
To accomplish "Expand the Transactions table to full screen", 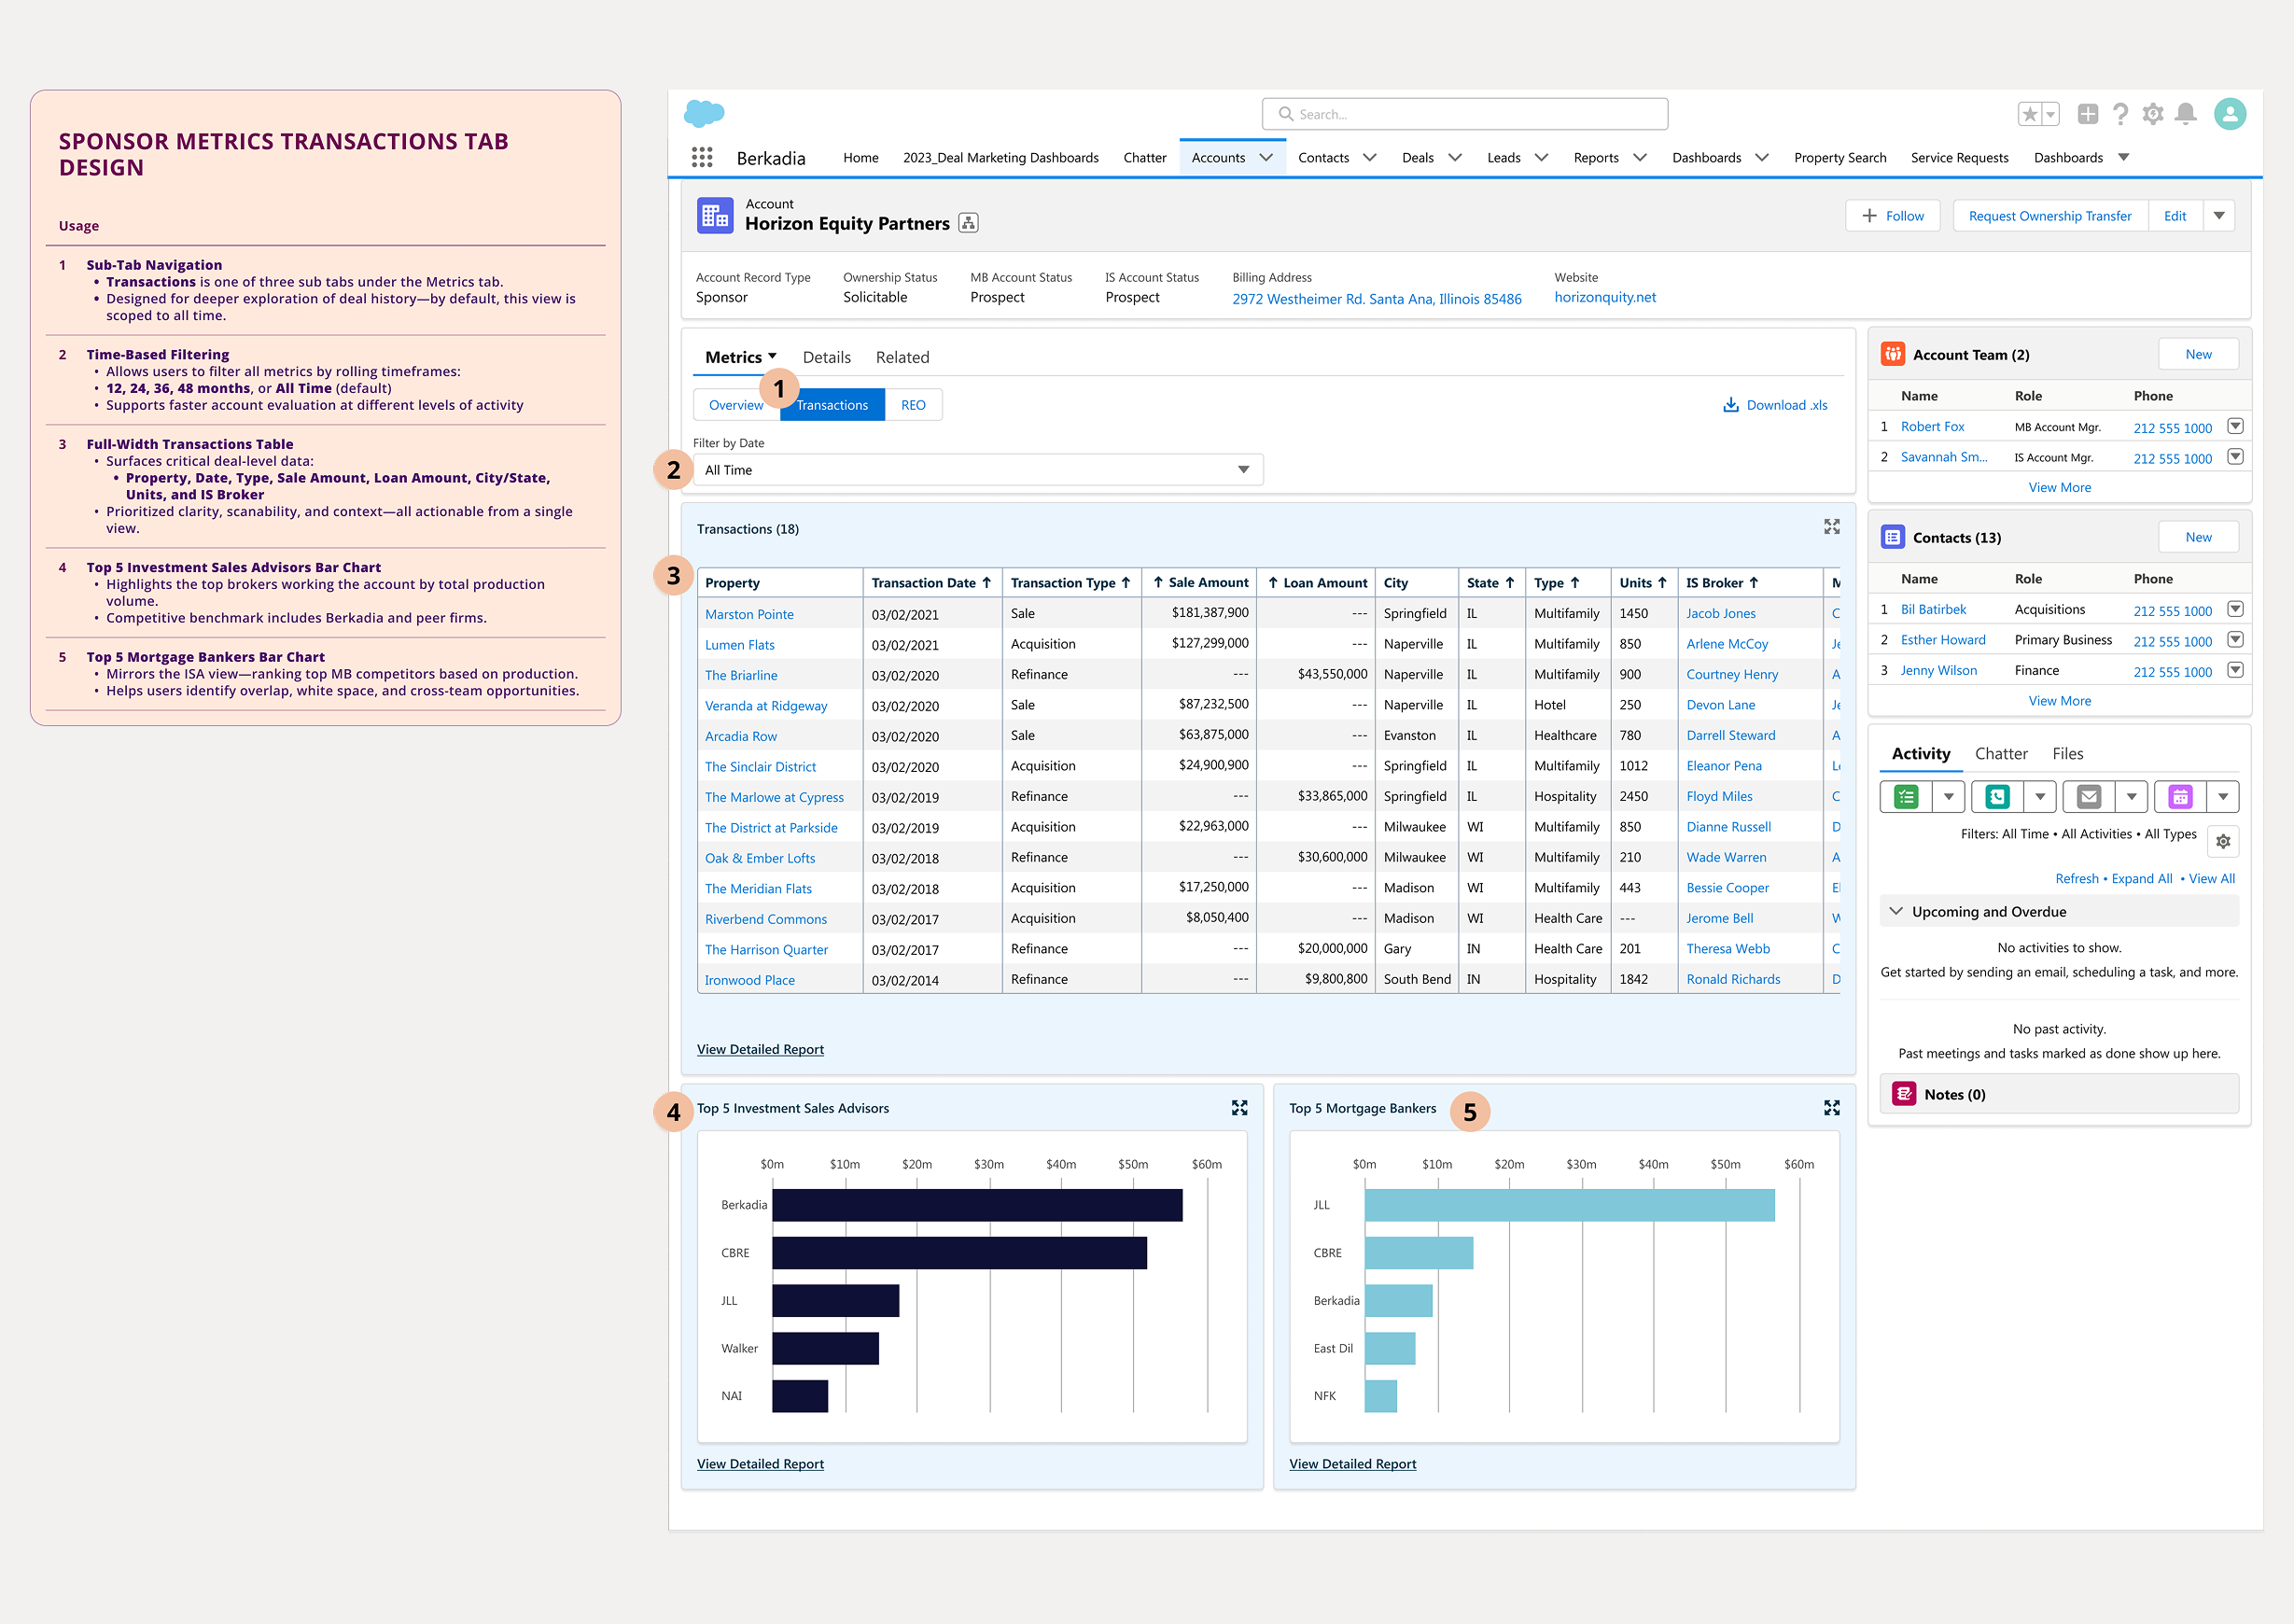I will point(1831,527).
